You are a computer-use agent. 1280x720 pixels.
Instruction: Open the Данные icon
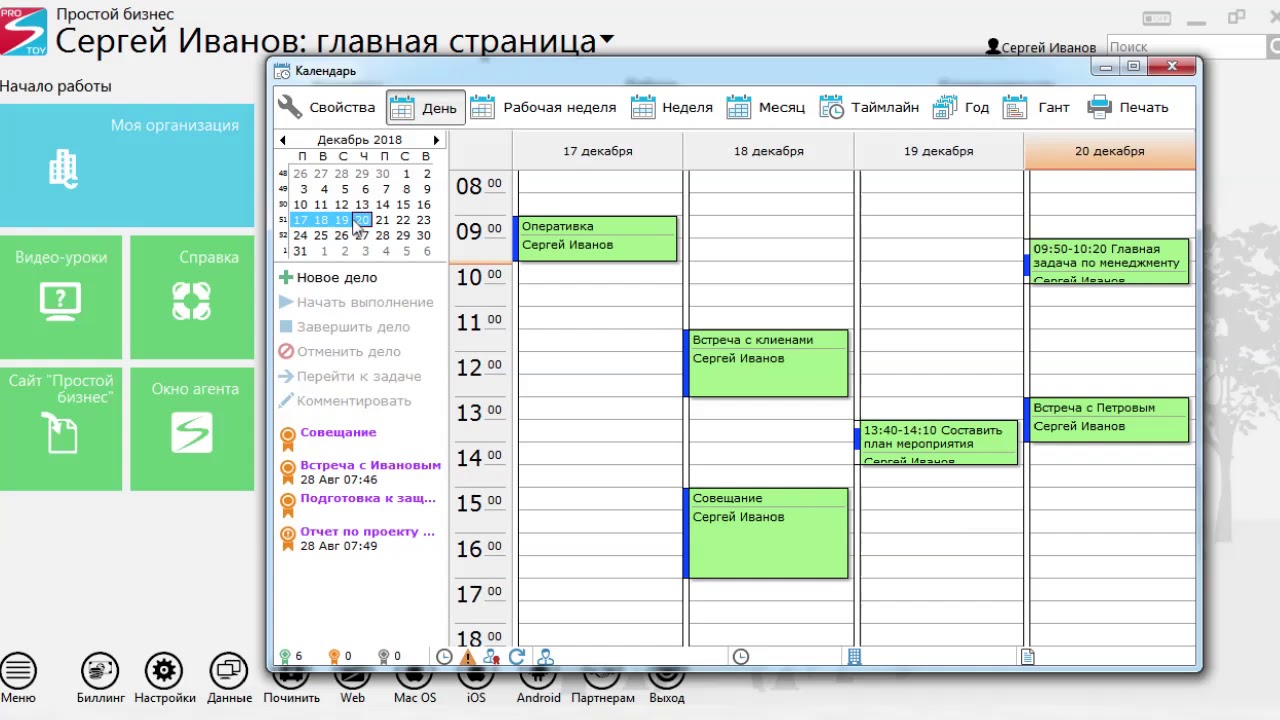229,679
